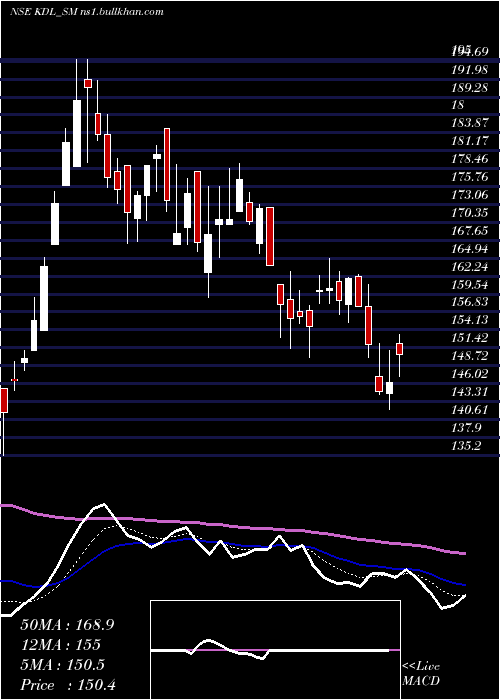Click the NSE KDL_SM chart title
Image resolution: width=500 pixels, height=700 pixels.
87,12
